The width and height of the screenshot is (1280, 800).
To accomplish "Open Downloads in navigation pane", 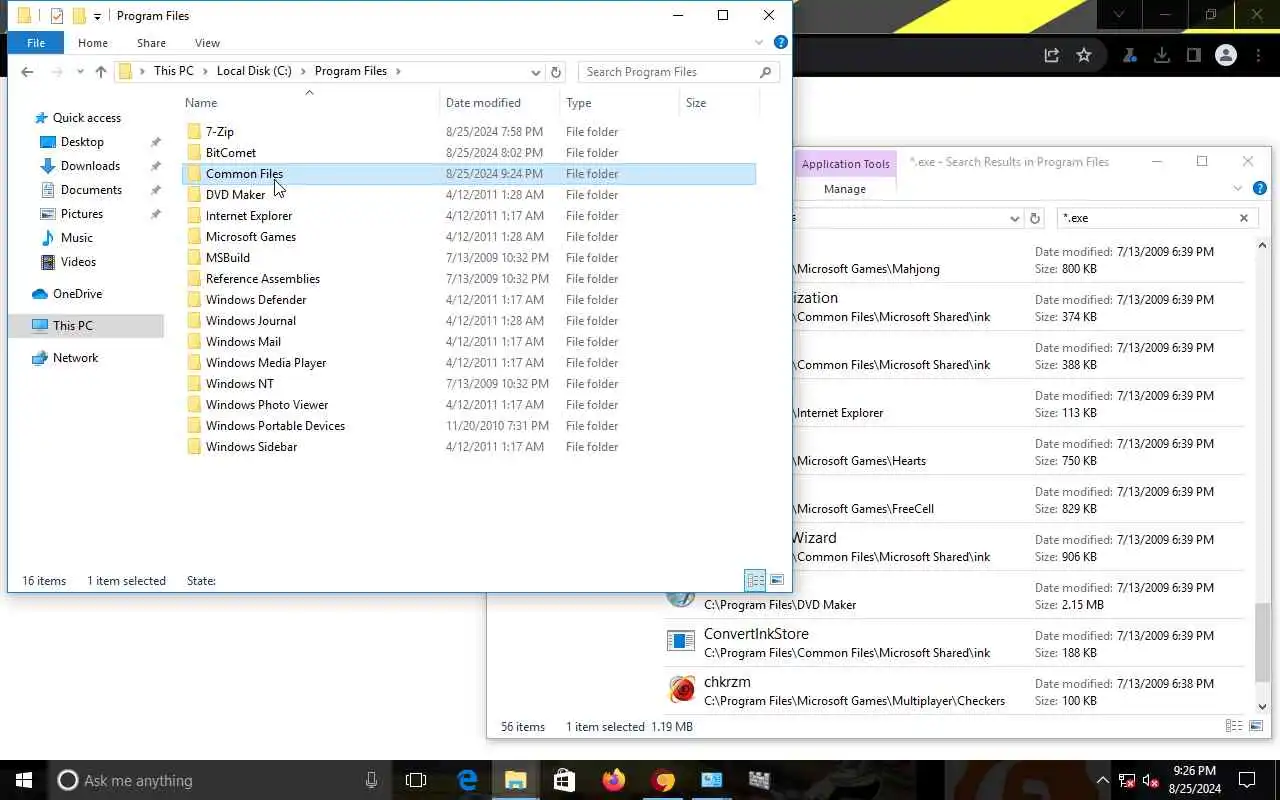I will [90, 166].
